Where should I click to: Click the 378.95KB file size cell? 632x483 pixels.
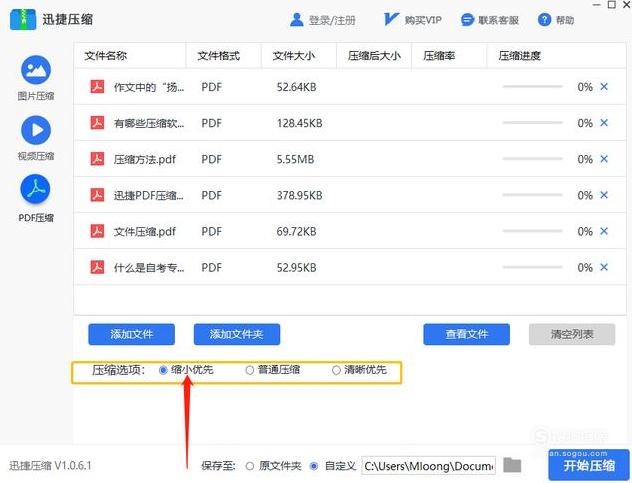(x=299, y=196)
